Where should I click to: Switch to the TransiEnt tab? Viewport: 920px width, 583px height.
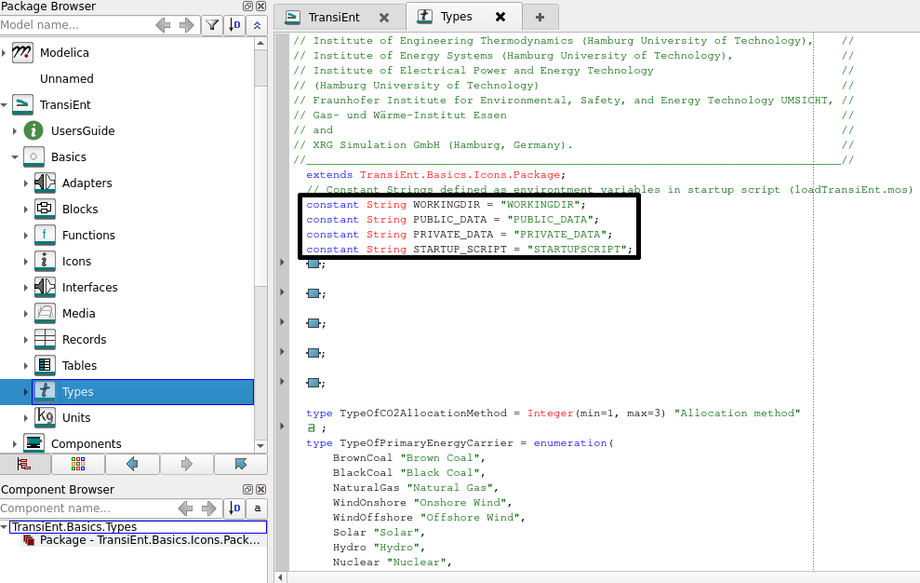click(339, 17)
